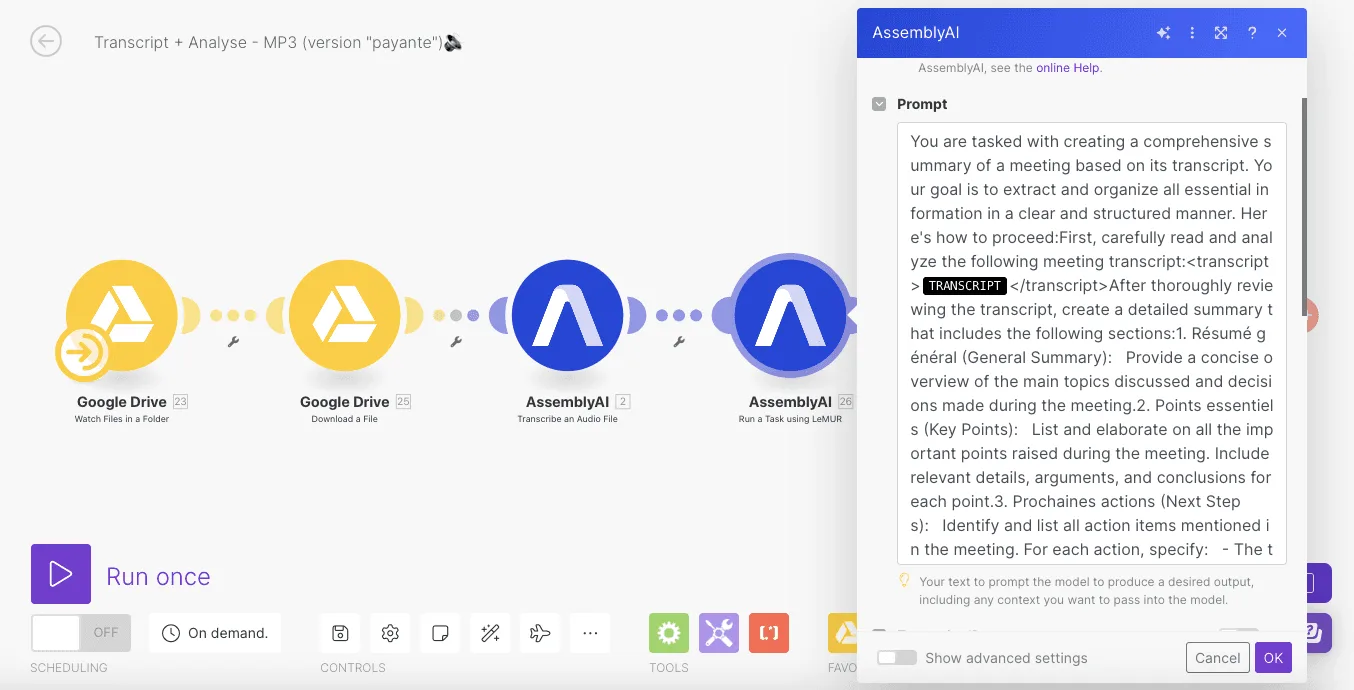Click the purple help chat button at right edge

coord(1318,633)
